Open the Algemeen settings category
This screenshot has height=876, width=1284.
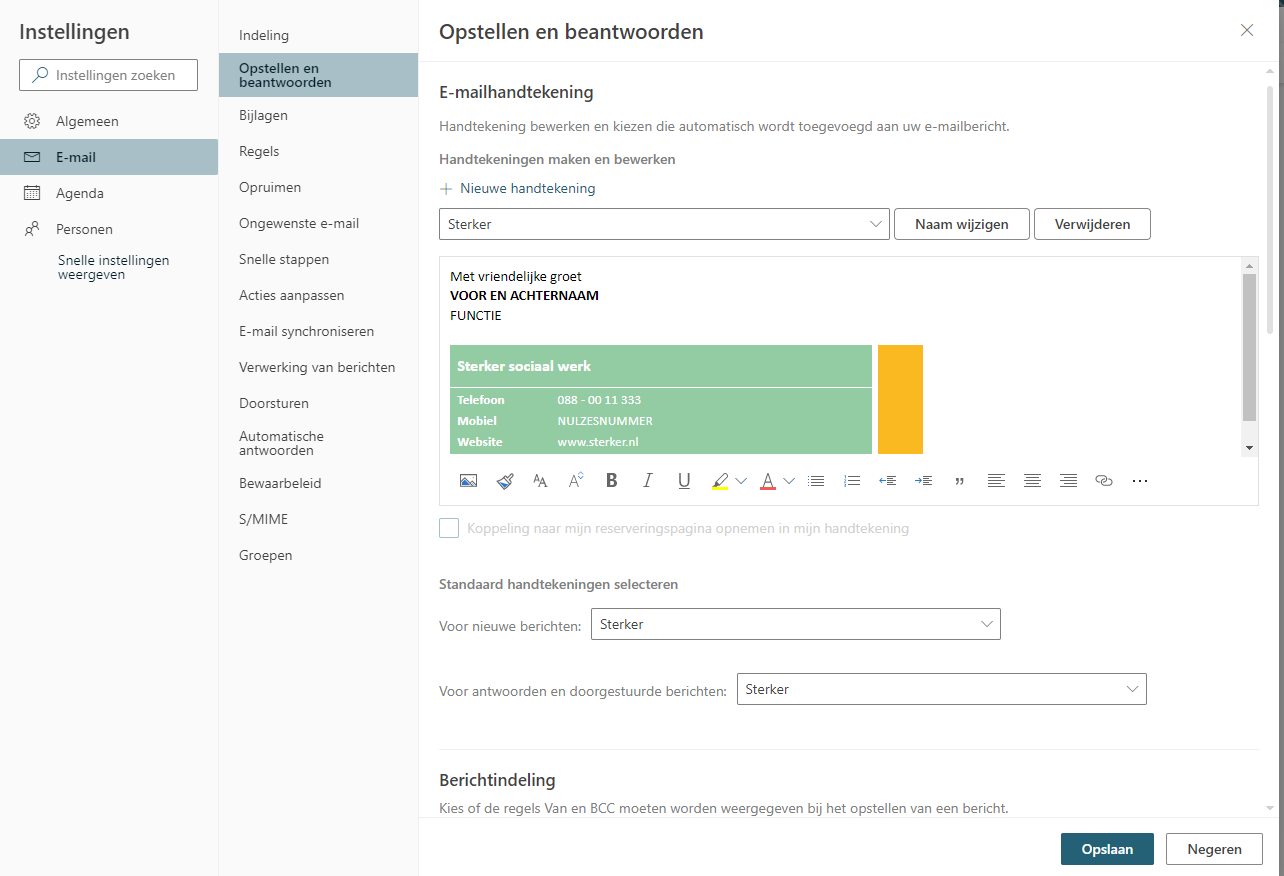109,121
